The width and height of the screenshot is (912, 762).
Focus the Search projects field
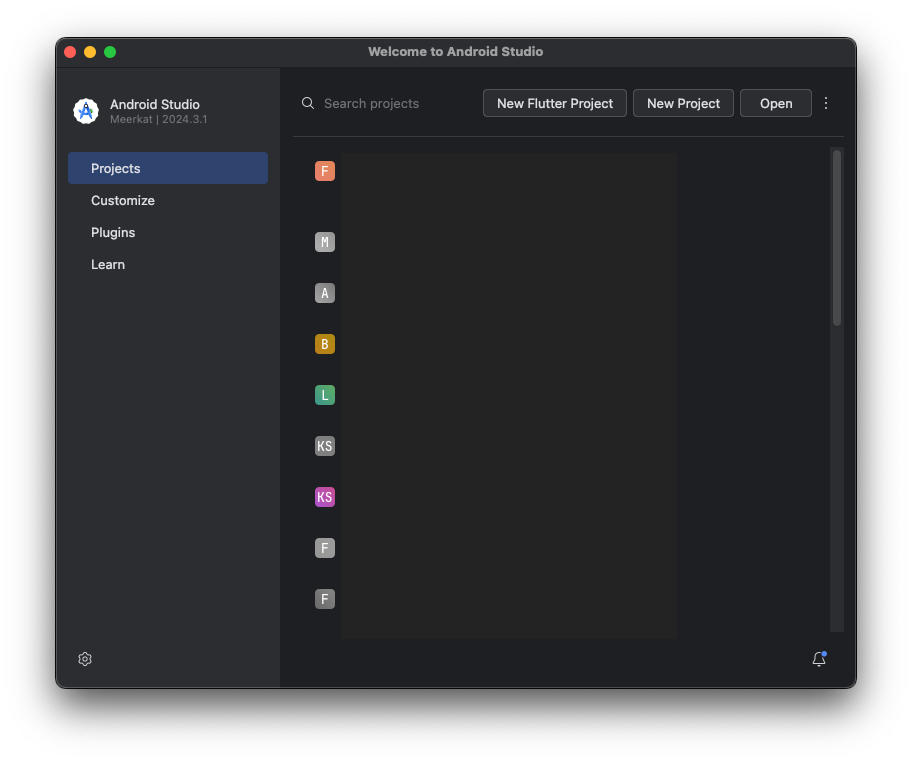(x=386, y=103)
